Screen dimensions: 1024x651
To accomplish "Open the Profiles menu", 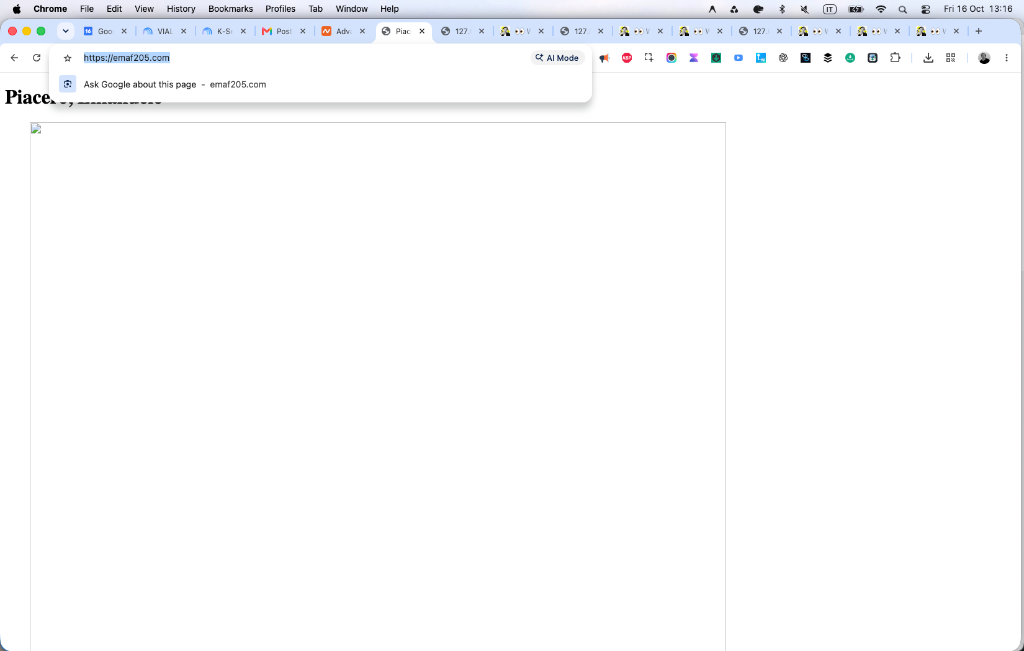I will (280, 8).
